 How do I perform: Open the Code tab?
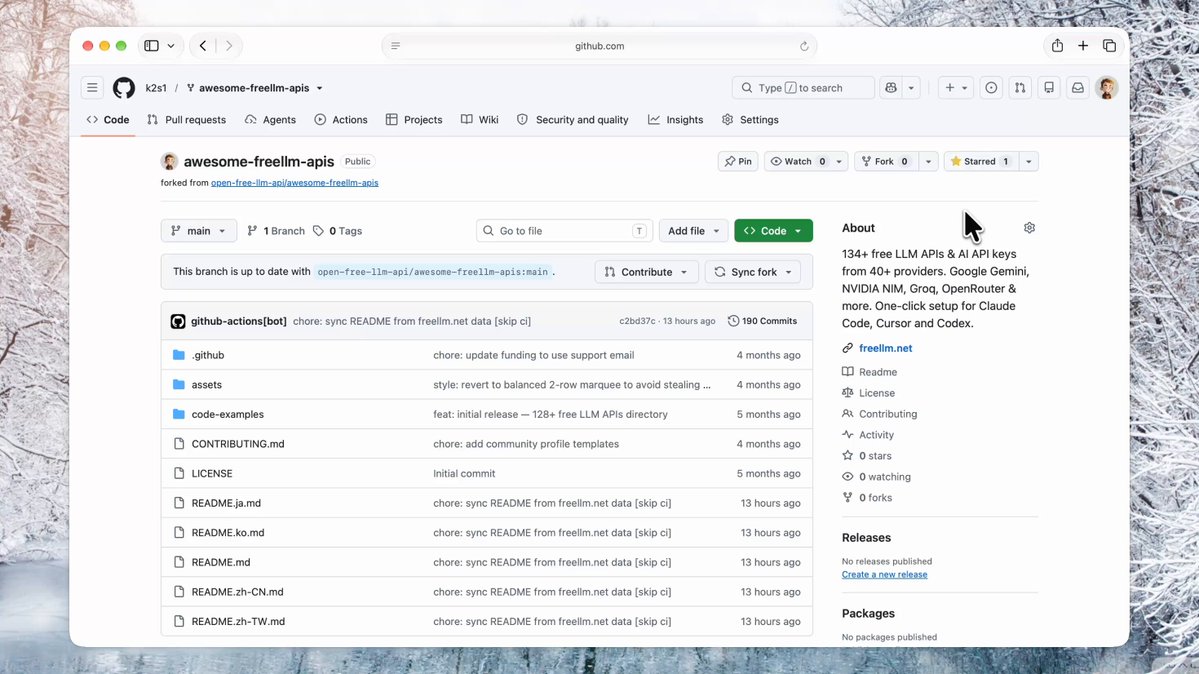[x=108, y=120]
